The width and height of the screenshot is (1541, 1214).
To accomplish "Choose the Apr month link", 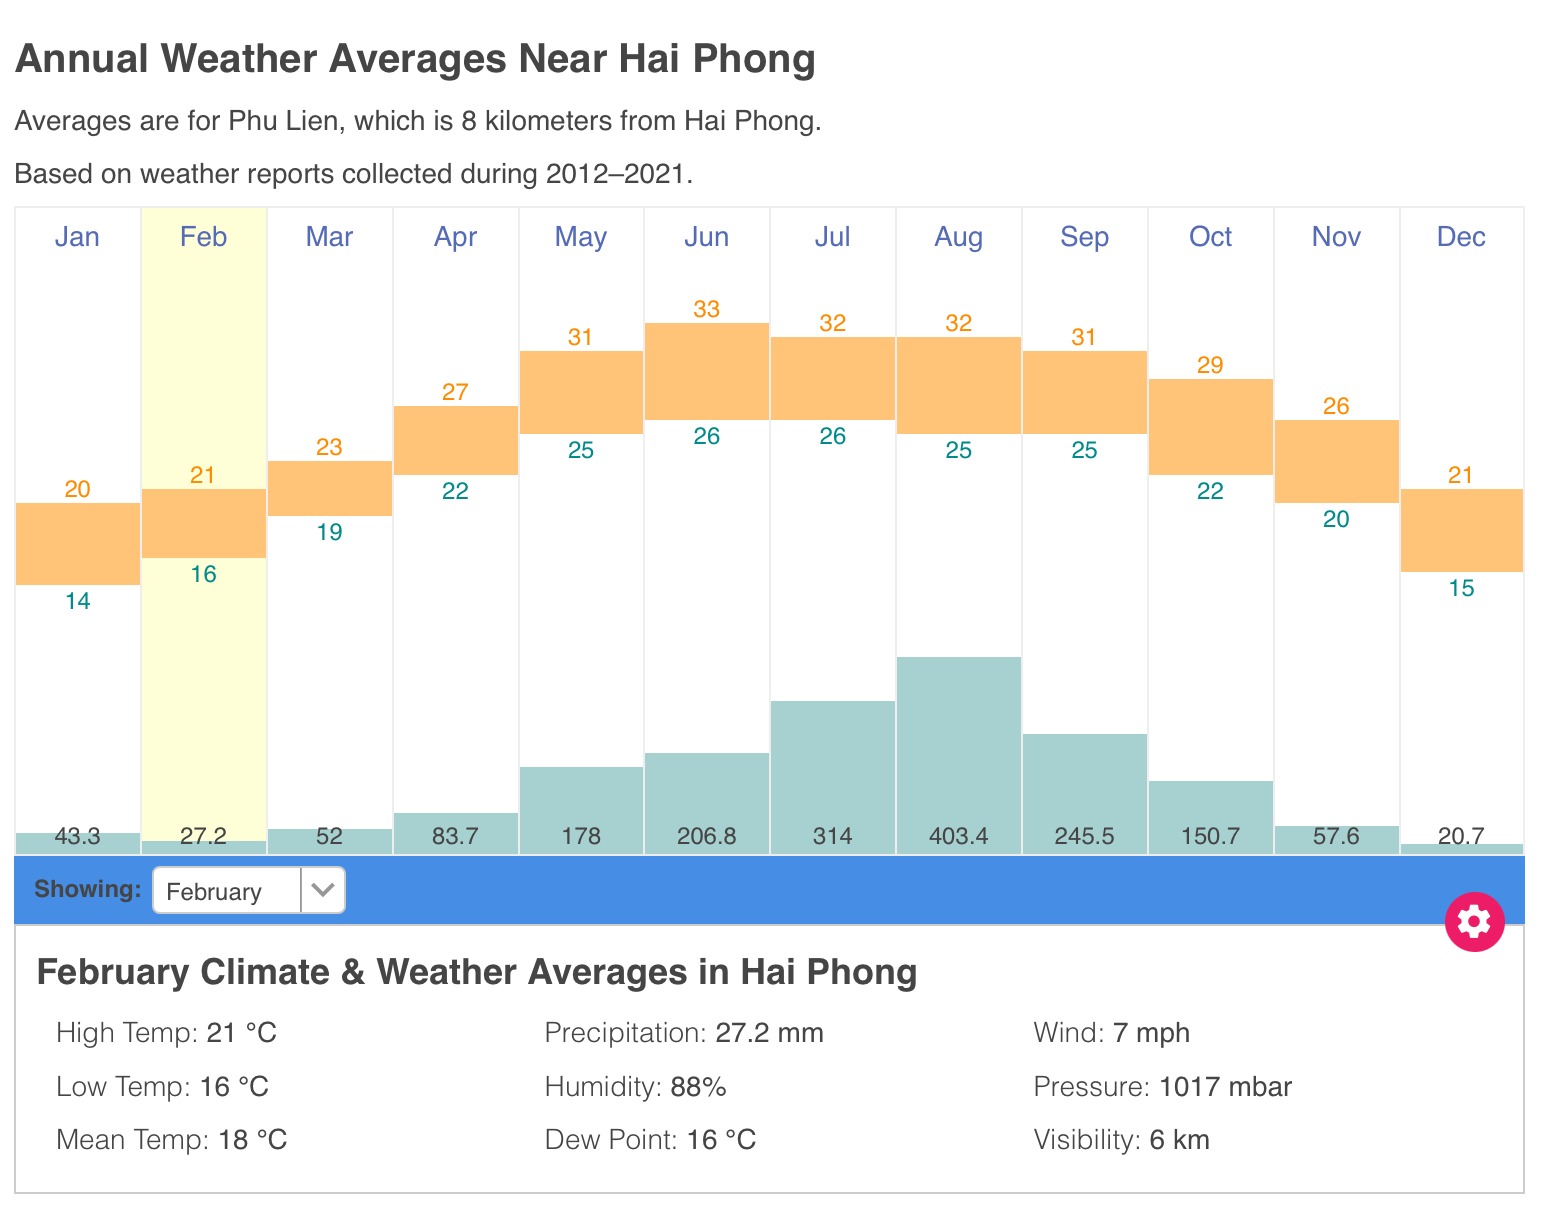I will pyautogui.click(x=455, y=237).
